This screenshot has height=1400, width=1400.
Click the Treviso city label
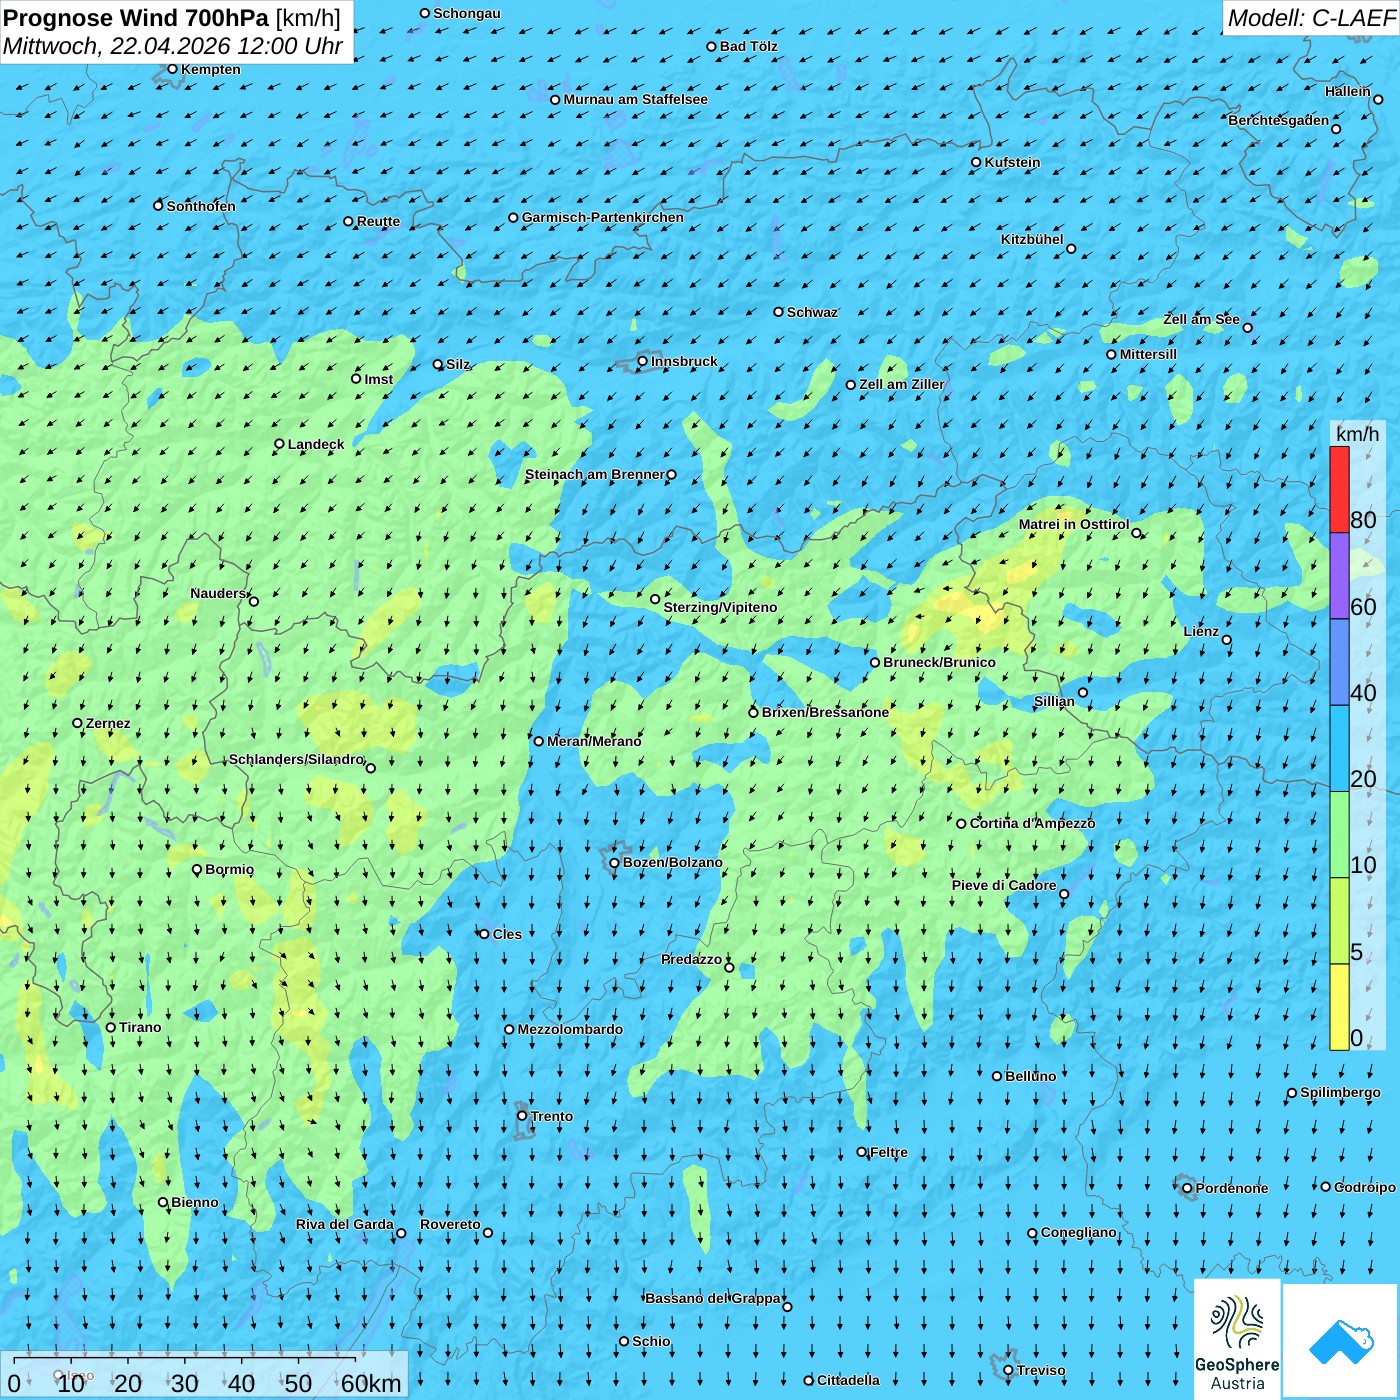click(1041, 1370)
